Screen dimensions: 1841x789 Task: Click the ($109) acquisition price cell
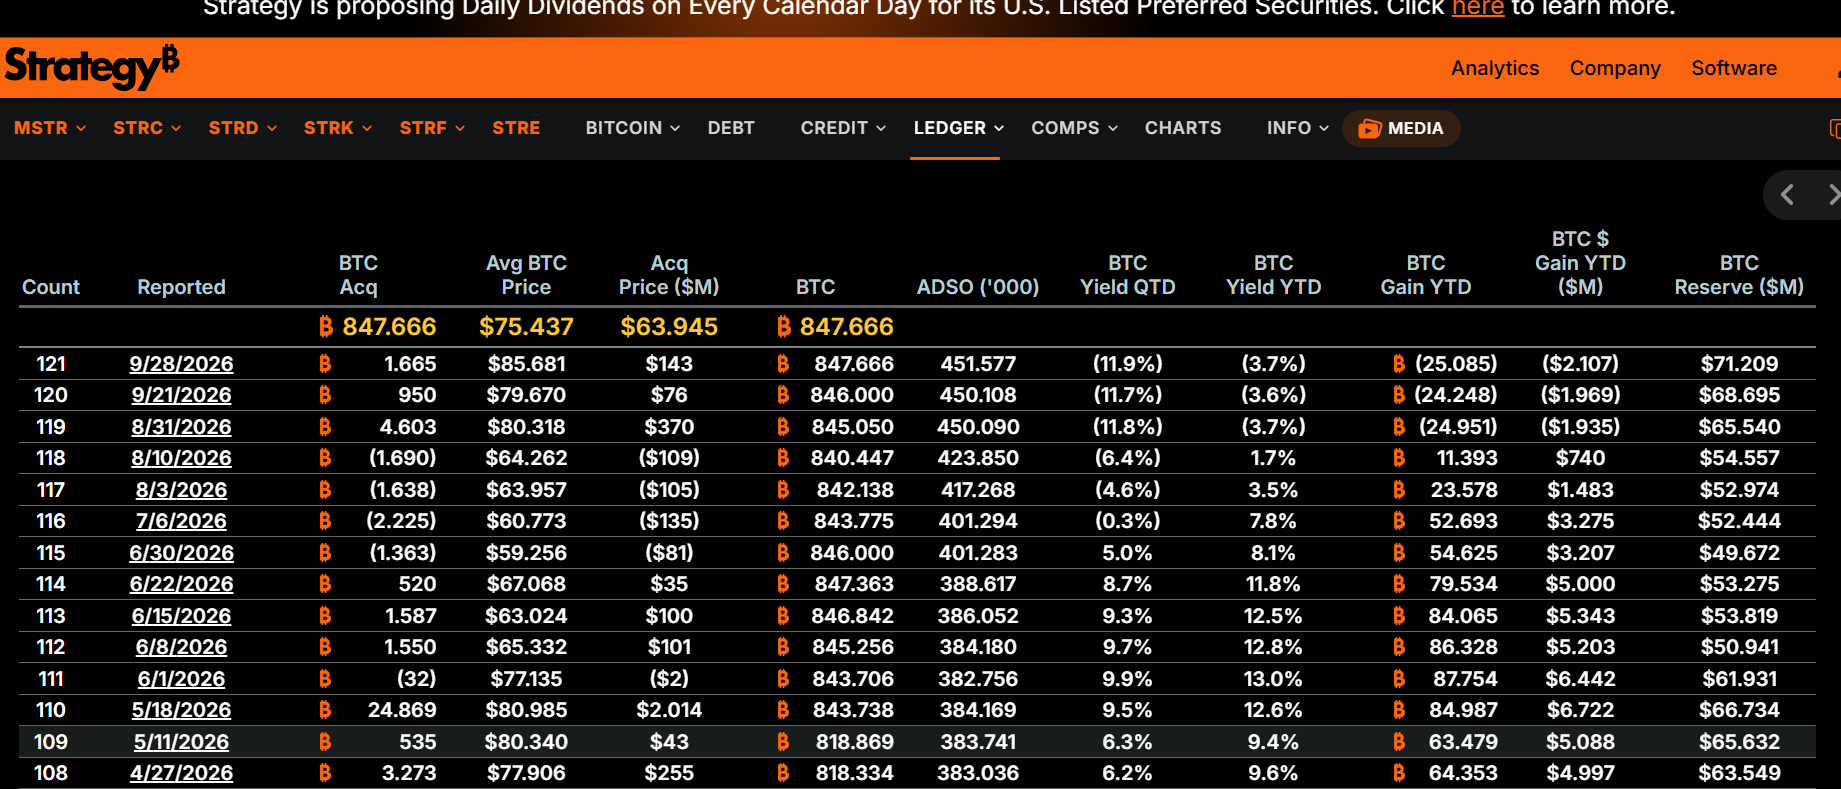pyautogui.click(x=669, y=458)
